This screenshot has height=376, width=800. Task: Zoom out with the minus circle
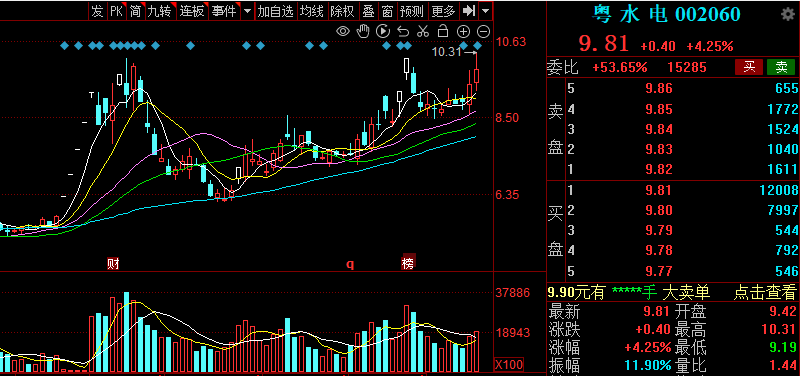tap(483, 32)
